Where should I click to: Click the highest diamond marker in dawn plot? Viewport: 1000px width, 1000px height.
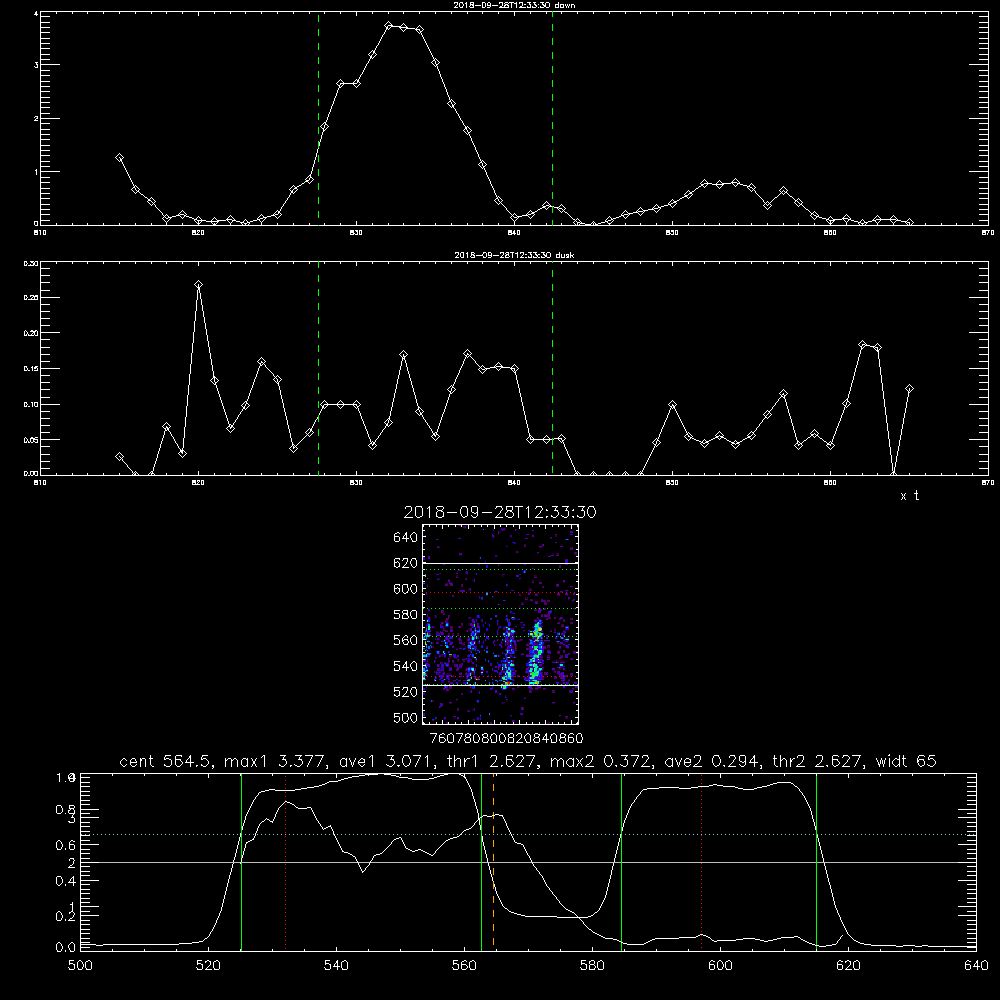pyautogui.click(x=388, y=26)
